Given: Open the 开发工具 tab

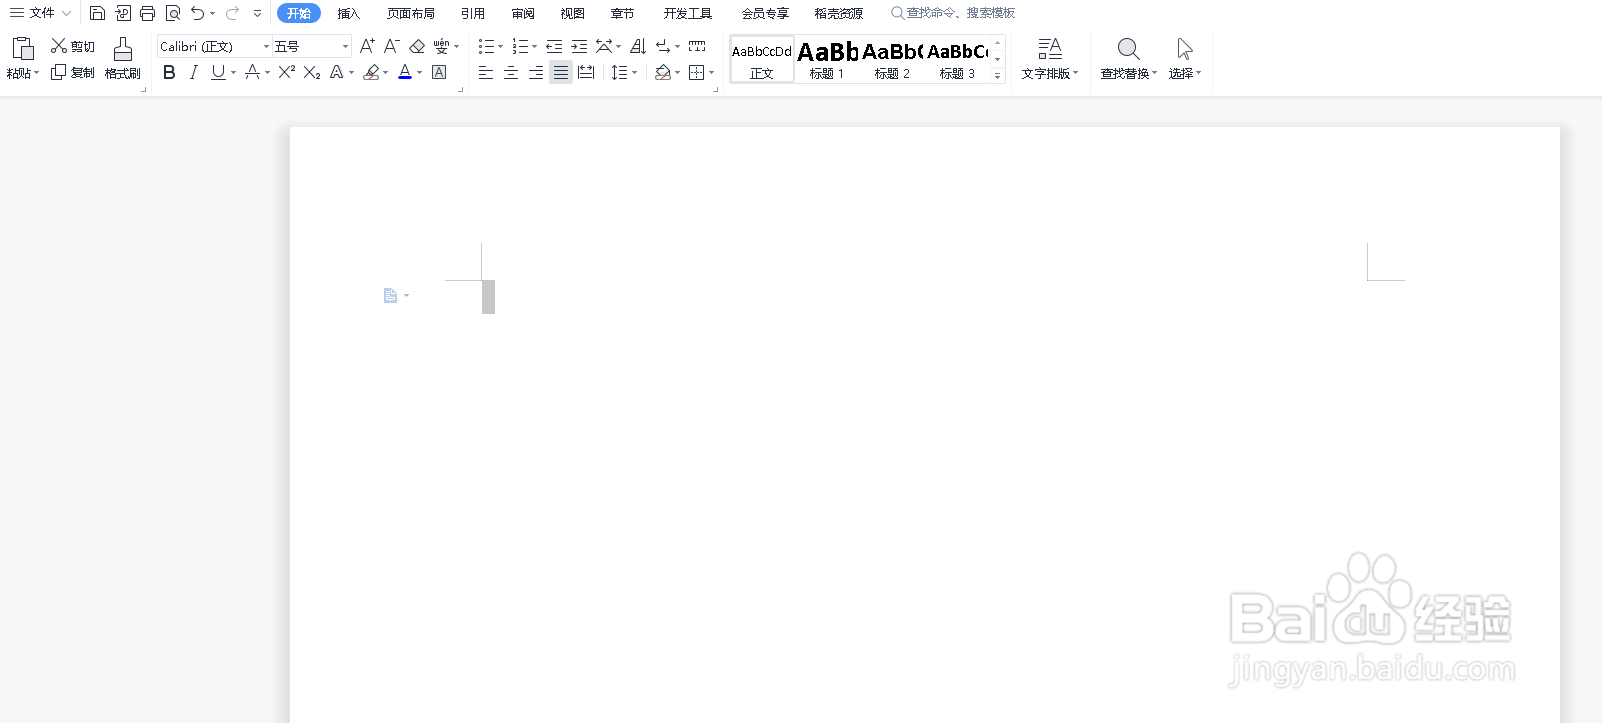Looking at the screenshot, I should (688, 13).
